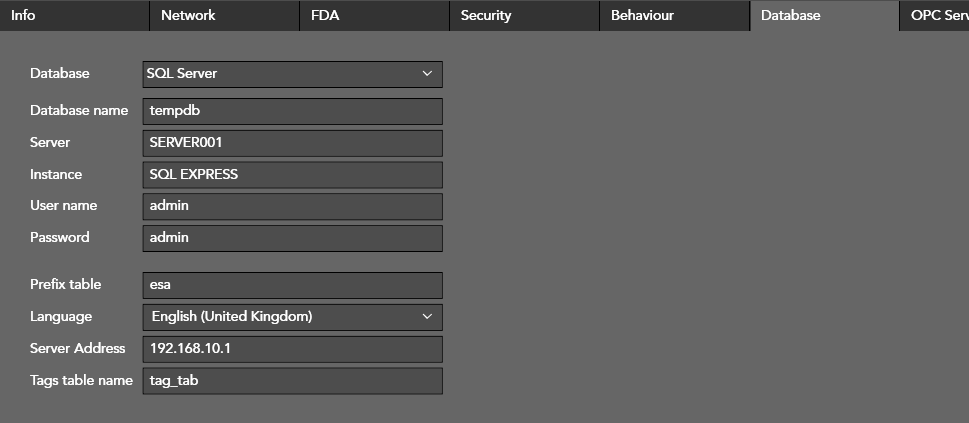The width and height of the screenshot is (969, 423).
Task: Focus the Database name field containing tempdb
Action: [292, 111]
